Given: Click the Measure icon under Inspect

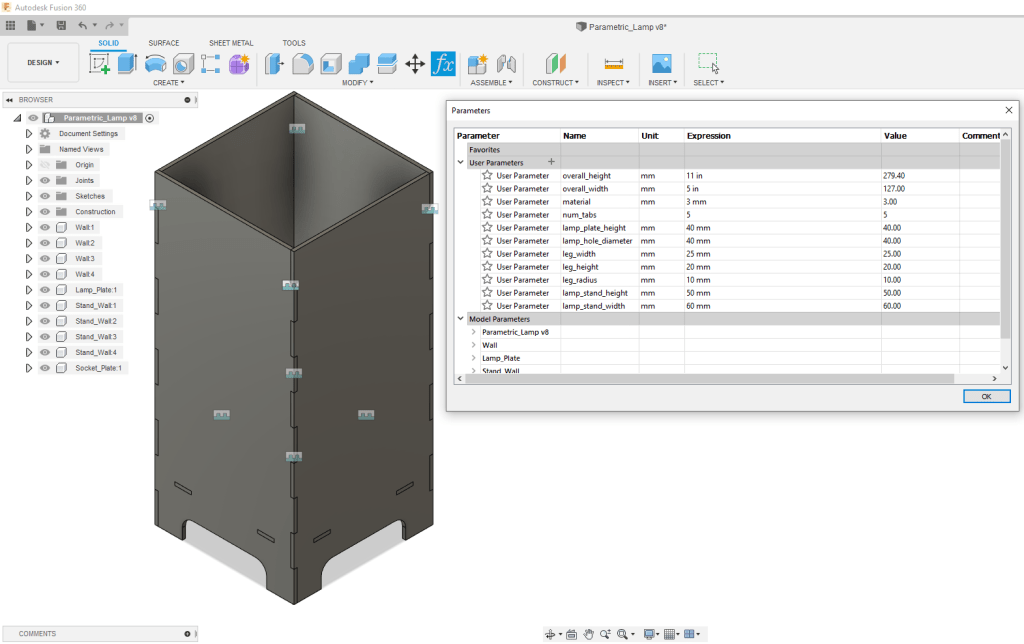Looking at the screenshot, I should (x=614, y=64).
